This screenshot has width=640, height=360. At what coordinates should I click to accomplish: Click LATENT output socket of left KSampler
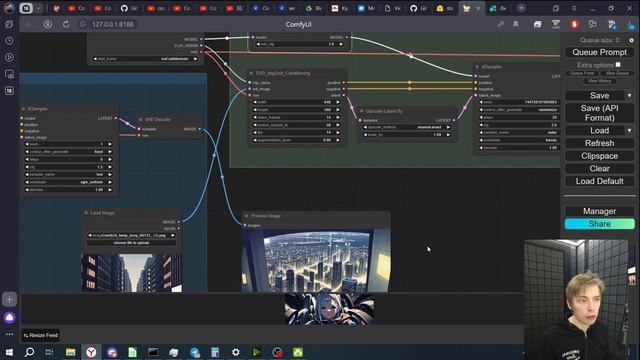tap(116, 118)
